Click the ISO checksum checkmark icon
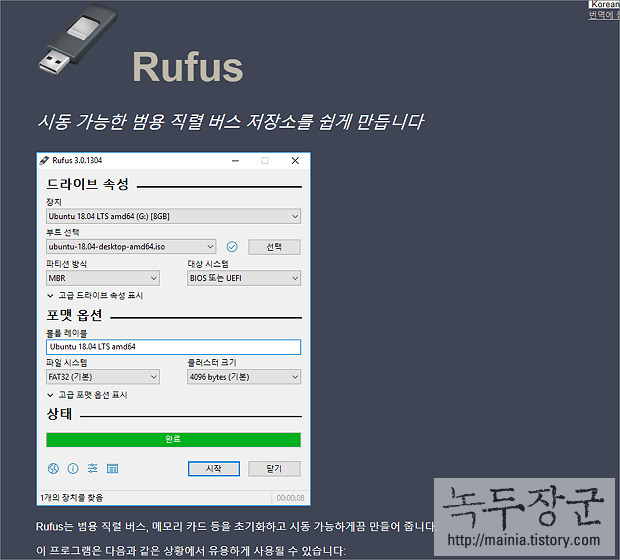Screen dimensions: 620x560 232,247
